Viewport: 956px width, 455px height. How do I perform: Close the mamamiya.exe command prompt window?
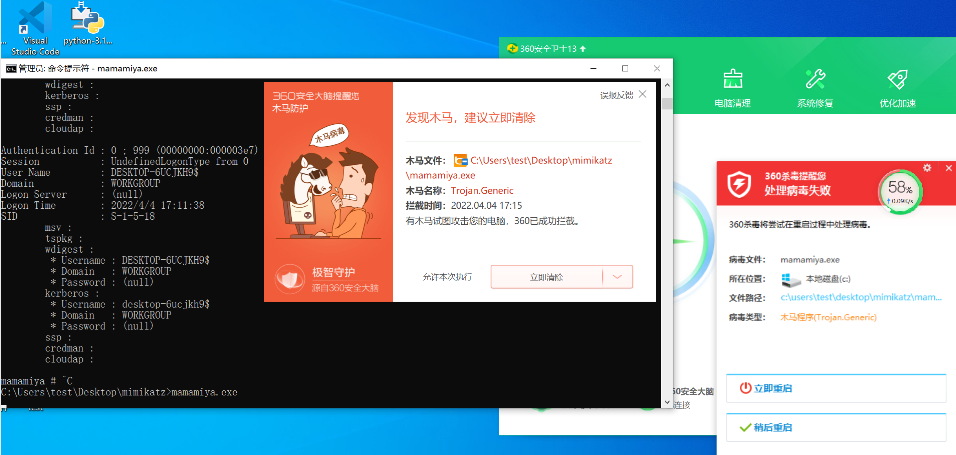[657, 68]
